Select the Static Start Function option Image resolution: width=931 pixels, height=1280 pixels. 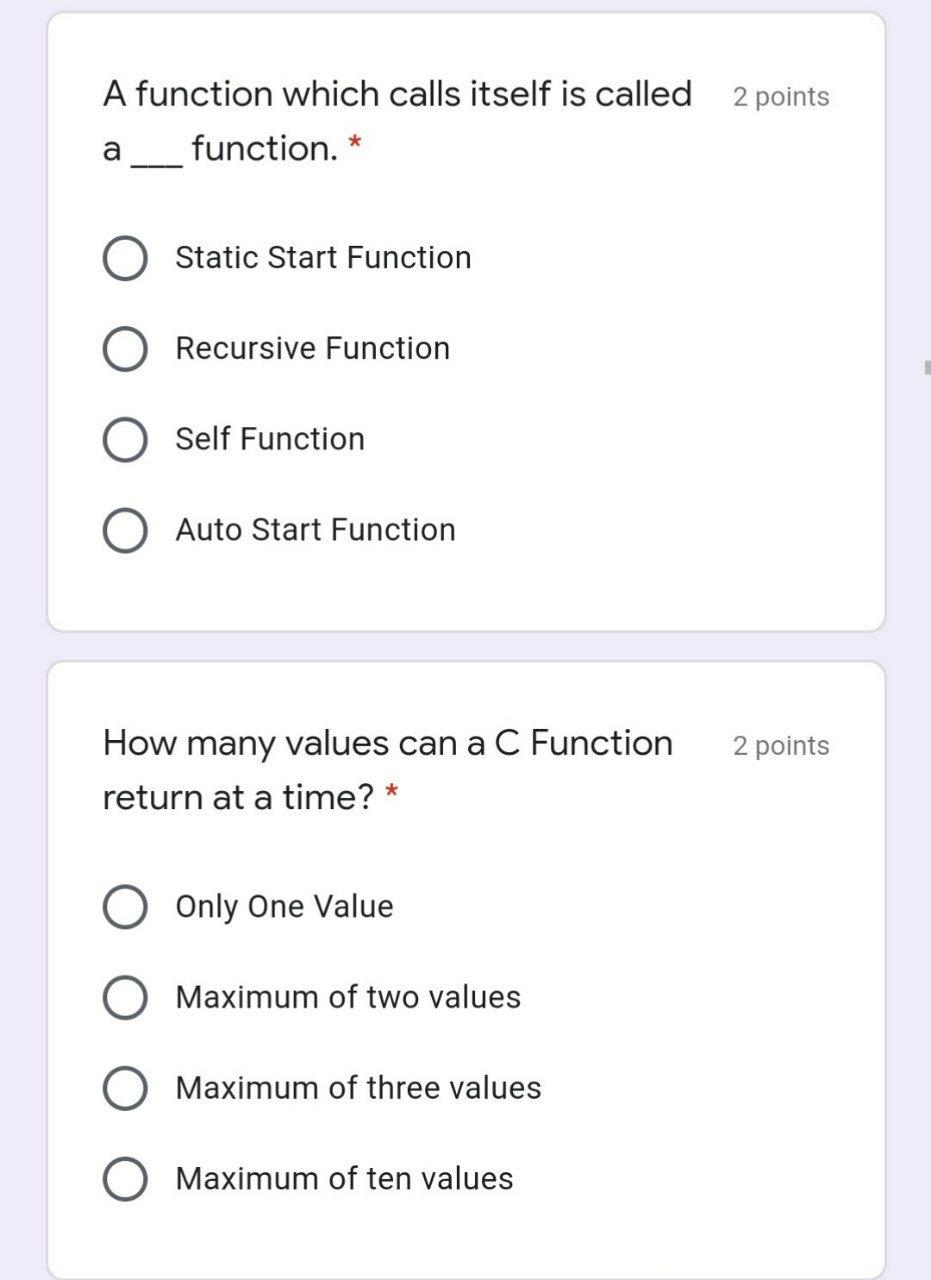[x=124, y=257]
